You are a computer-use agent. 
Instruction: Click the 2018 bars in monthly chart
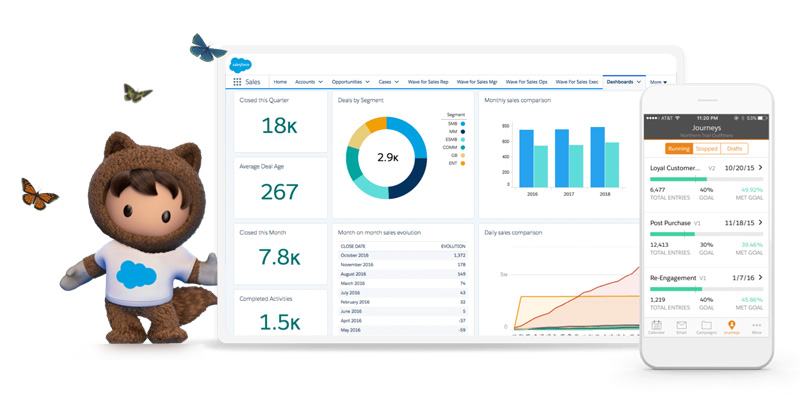[x=605, y=157]
